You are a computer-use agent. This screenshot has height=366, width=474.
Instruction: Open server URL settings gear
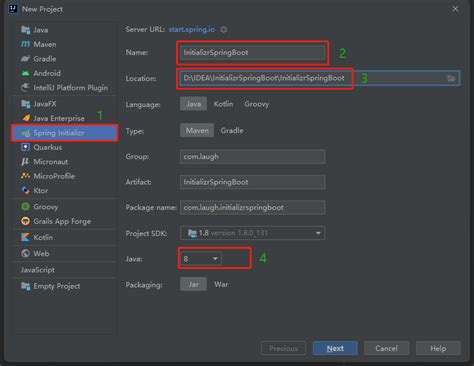click(224, 30)
